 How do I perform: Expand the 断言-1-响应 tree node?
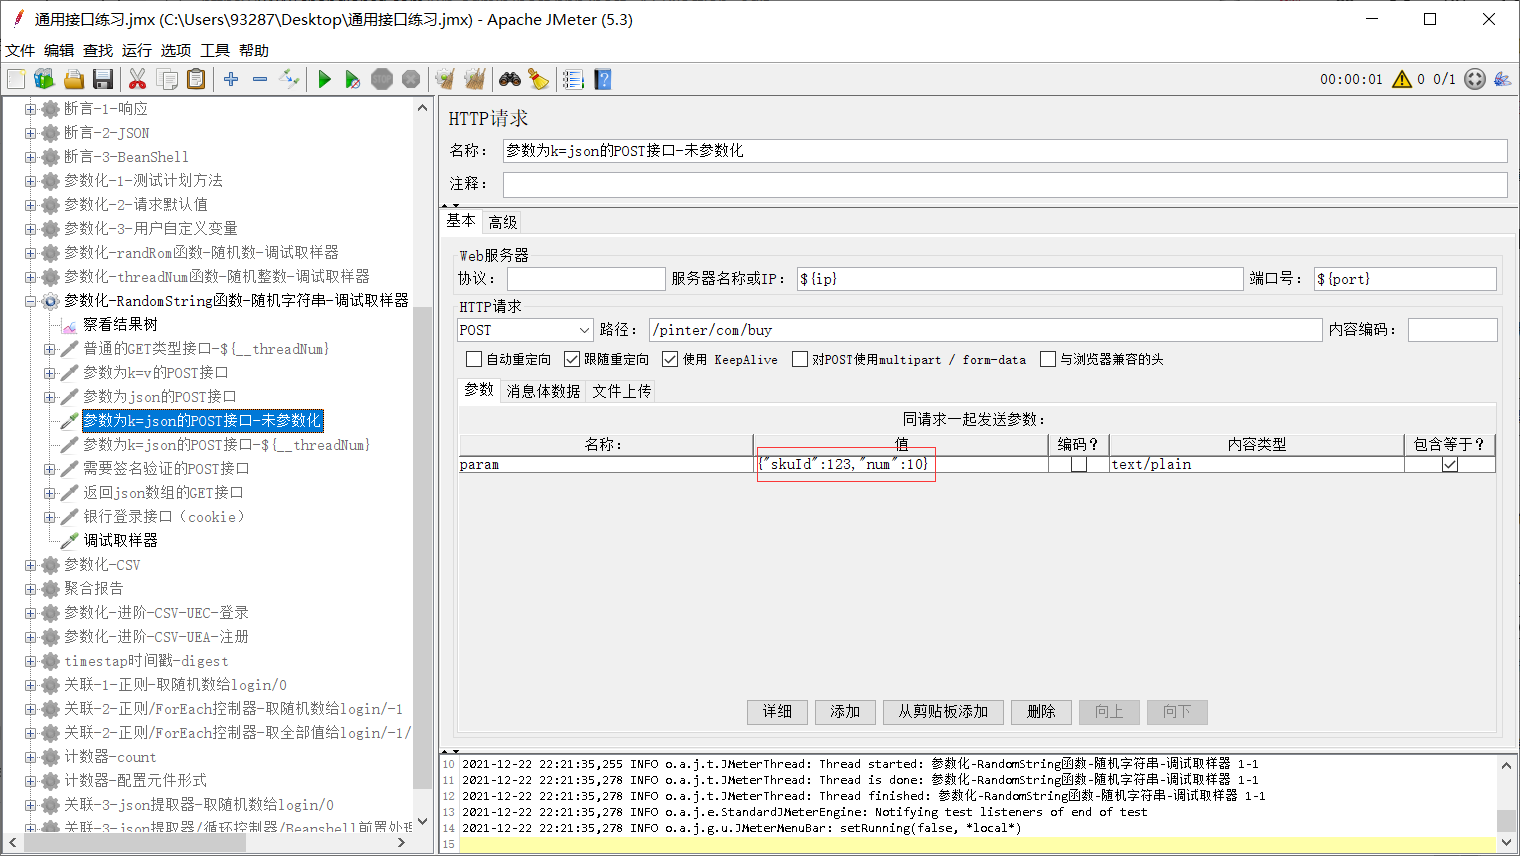[30, 109]
